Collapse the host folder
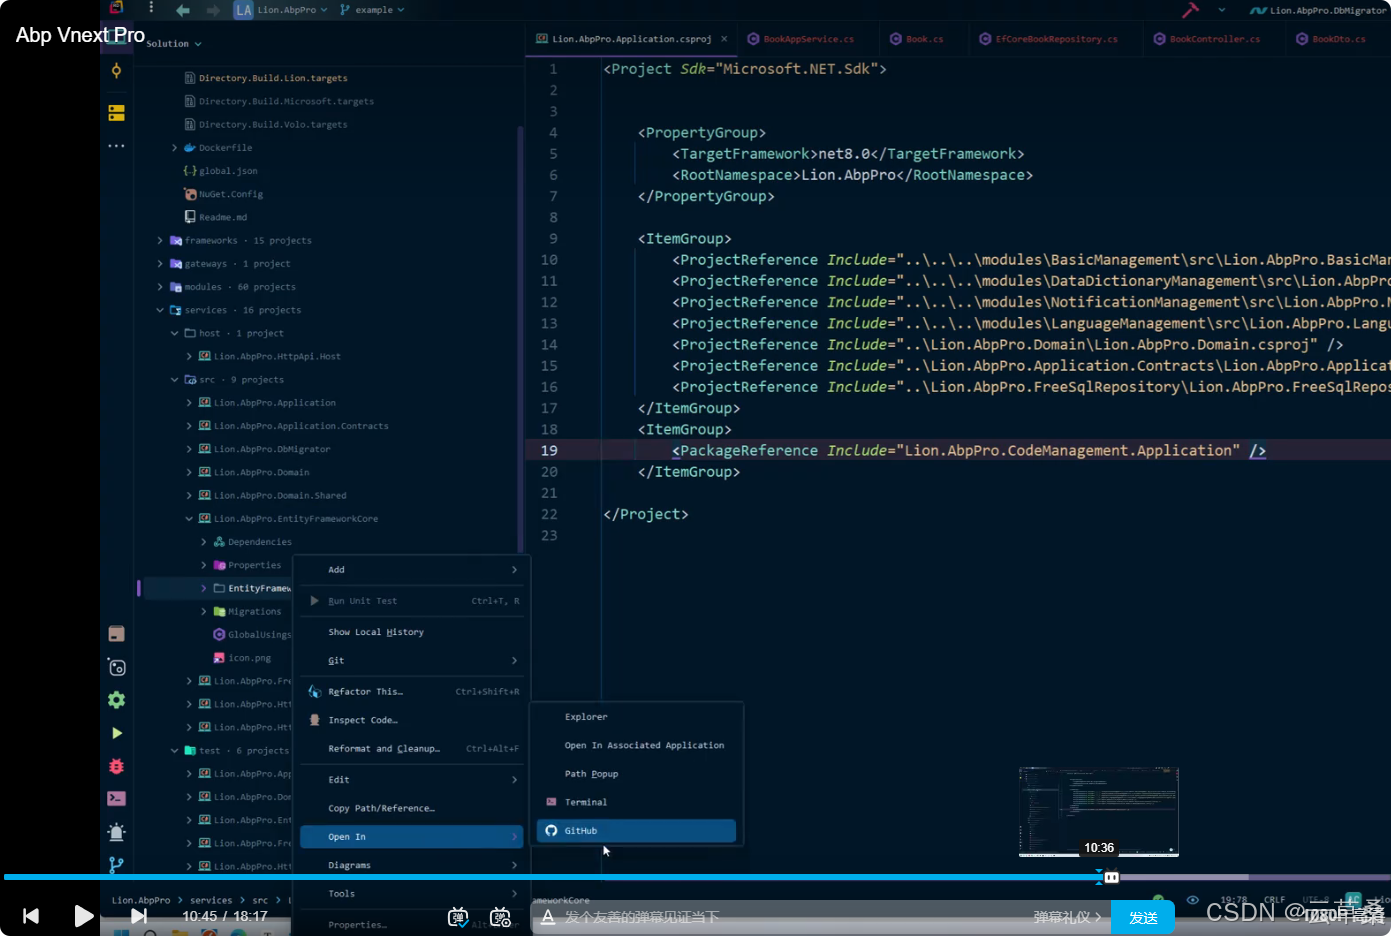The width and height of the screenshot is (1391, 936). click(x=174, y=333)
